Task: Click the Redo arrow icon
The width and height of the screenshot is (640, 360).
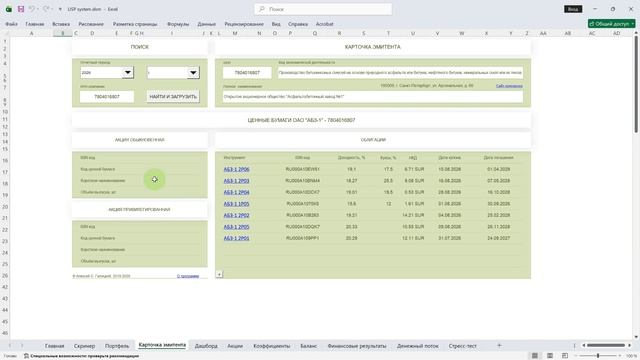Action: coord(46,9)
